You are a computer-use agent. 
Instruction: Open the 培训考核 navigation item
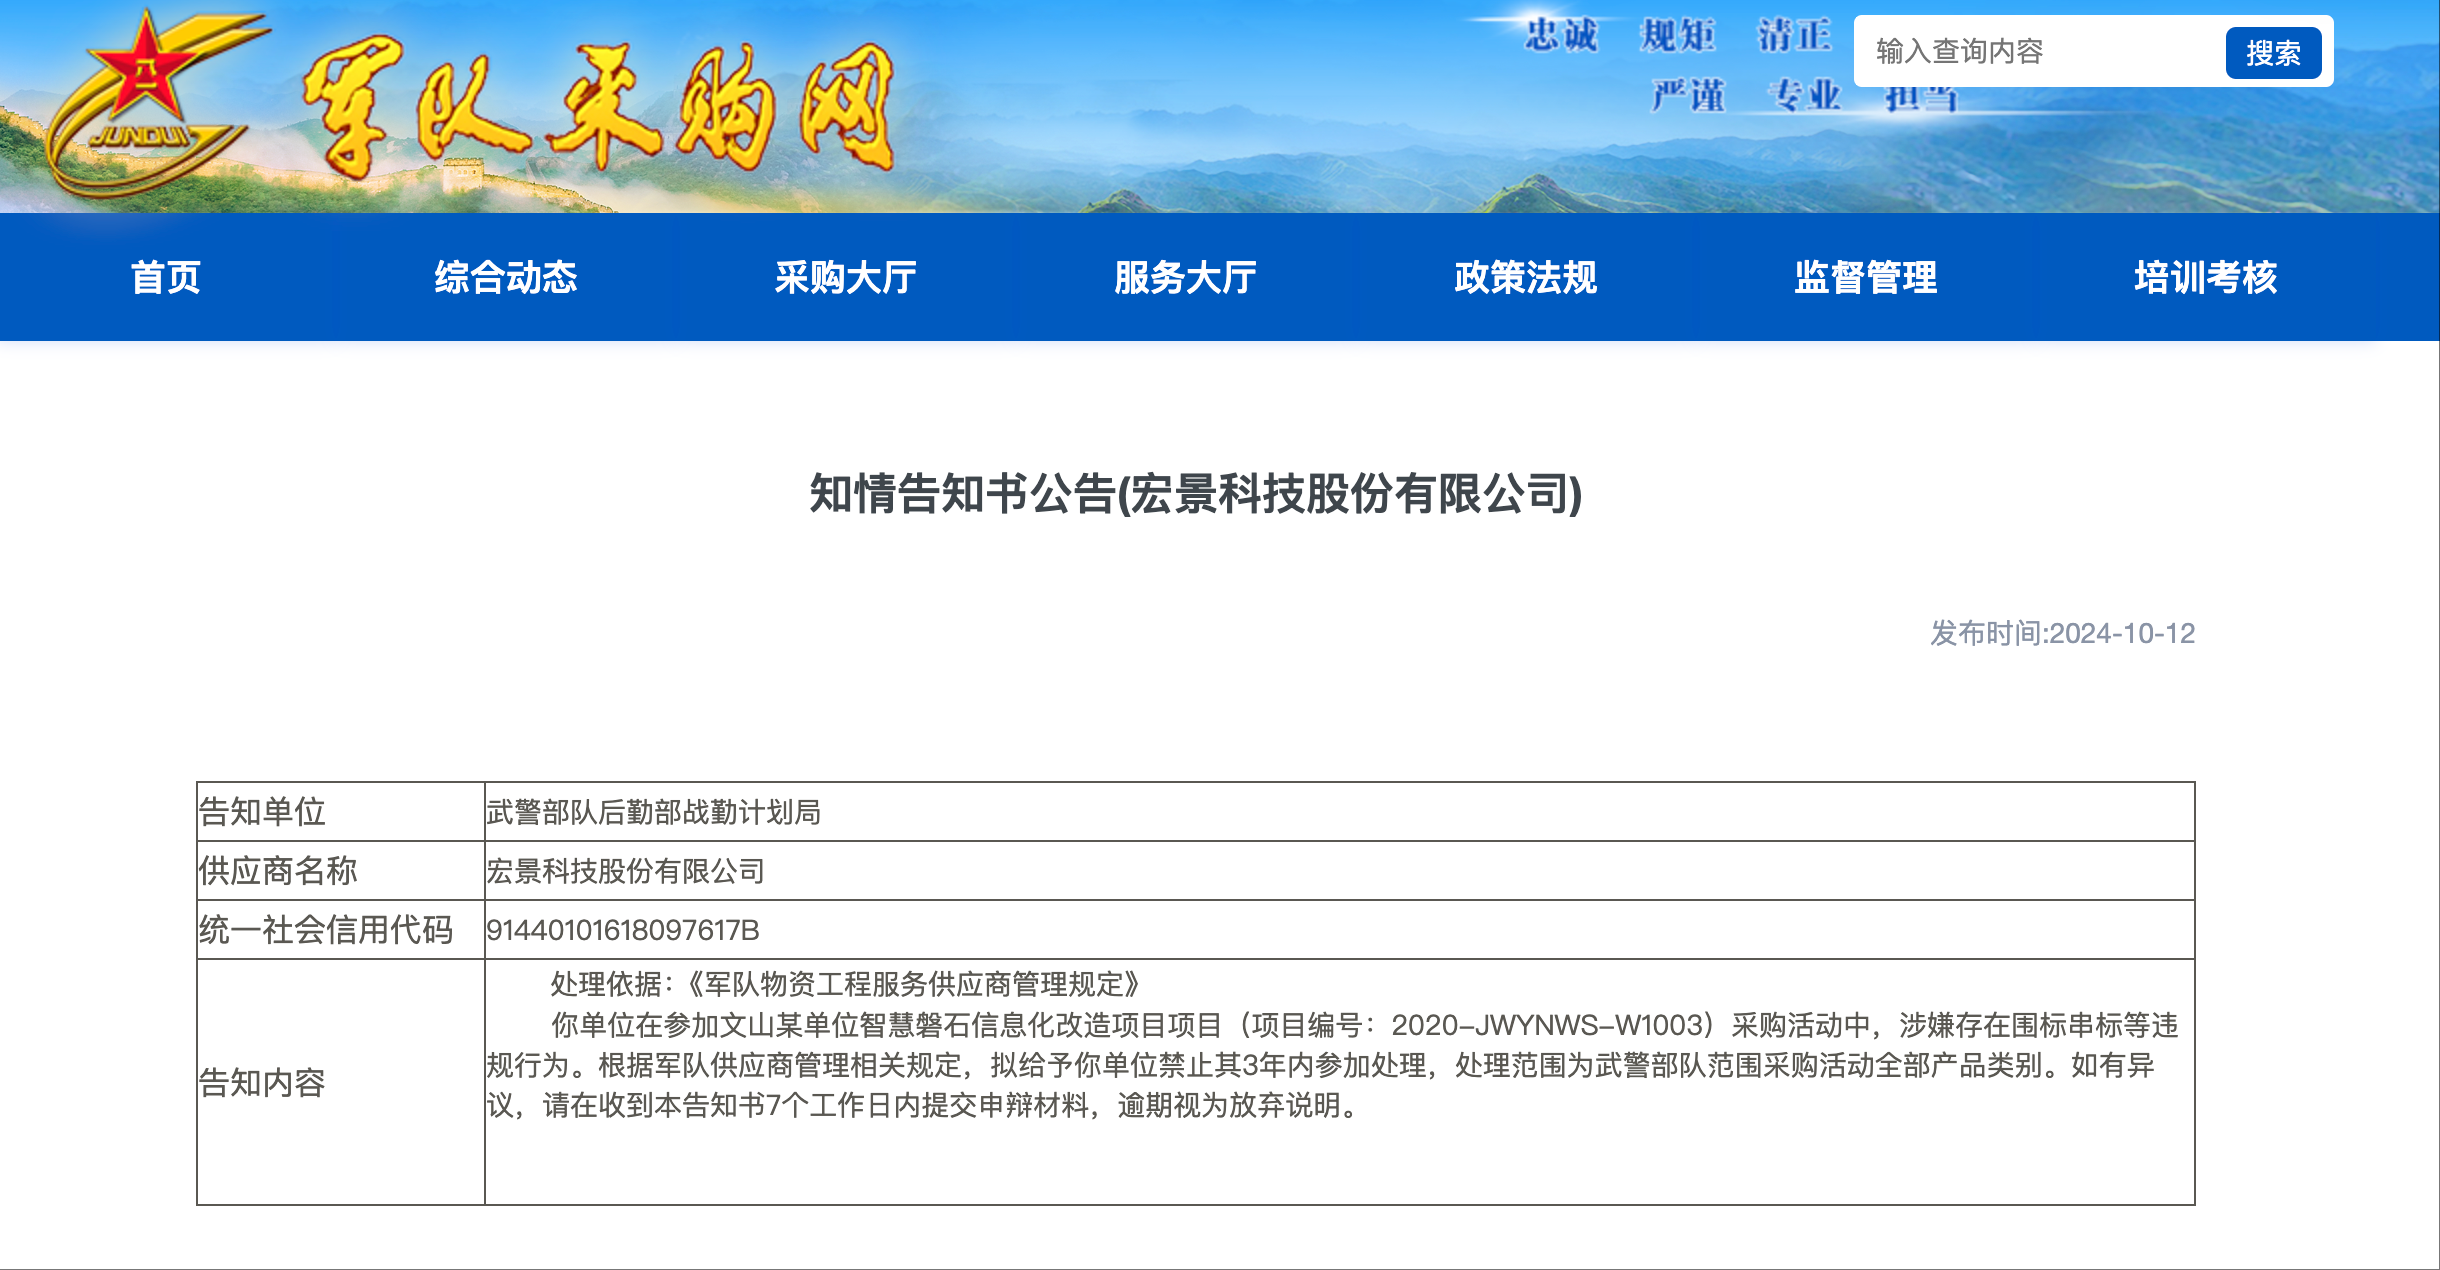point(2206,277)
